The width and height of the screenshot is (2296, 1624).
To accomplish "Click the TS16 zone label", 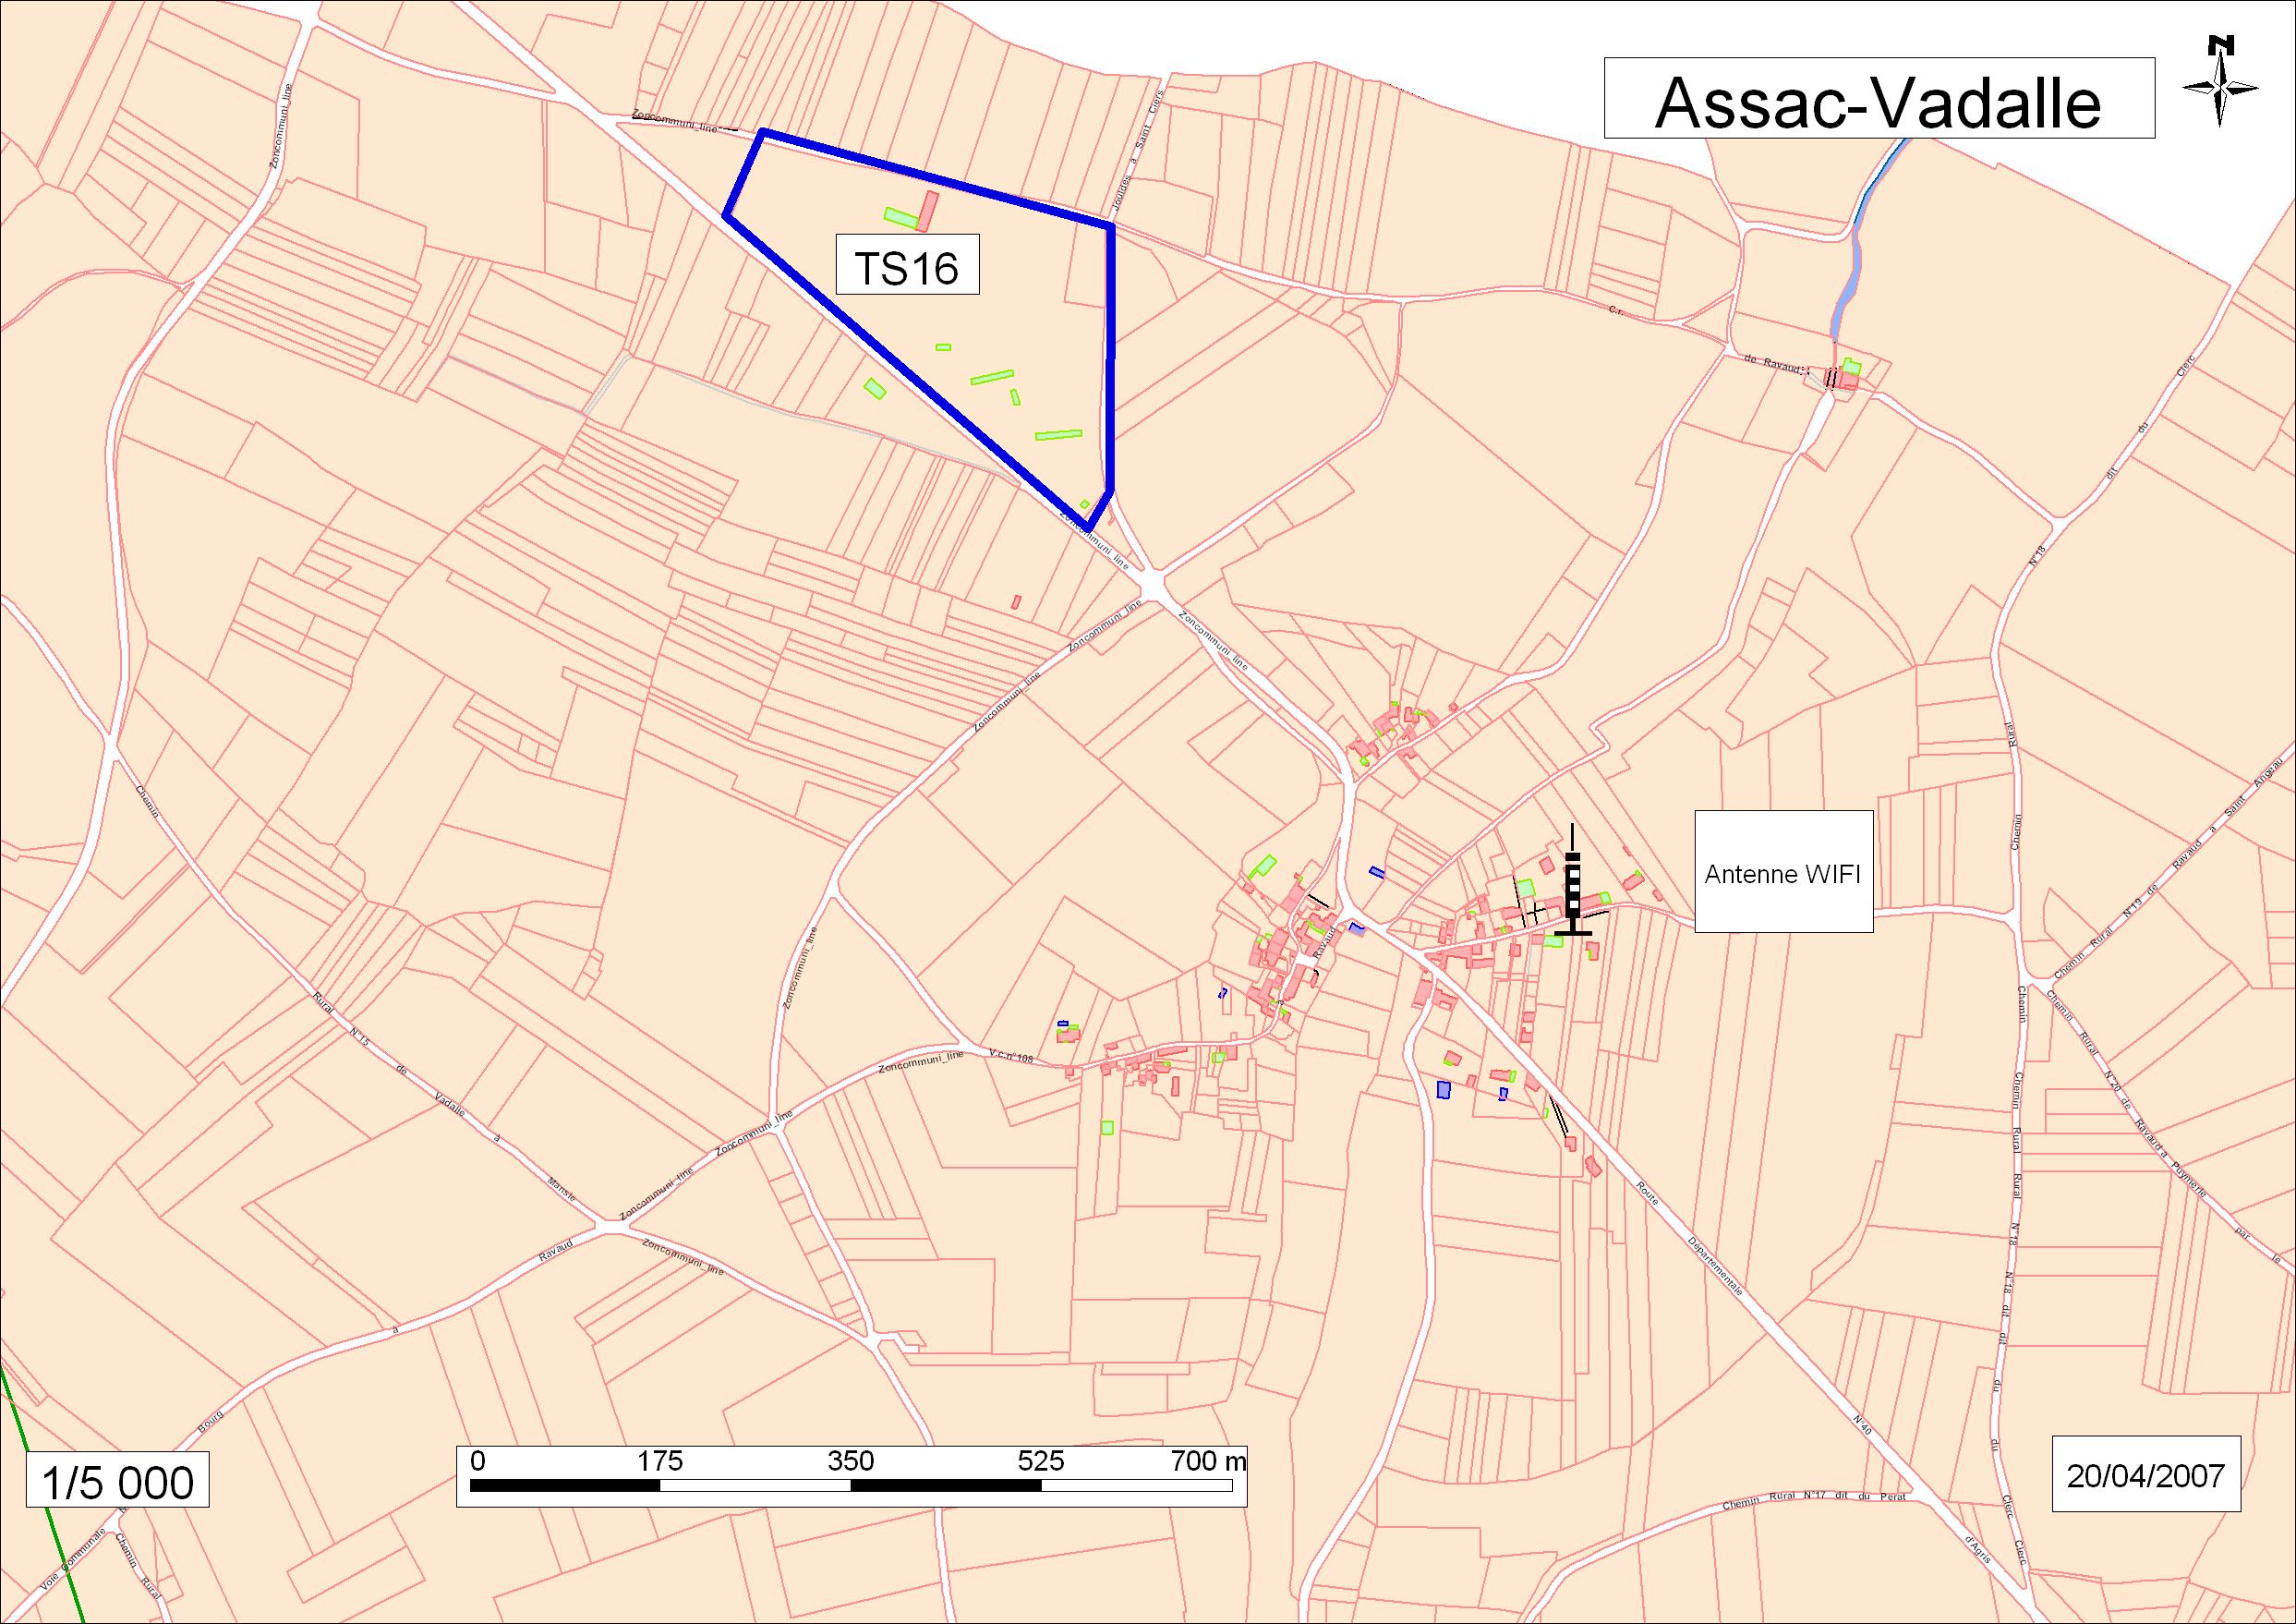I will 907,265.
